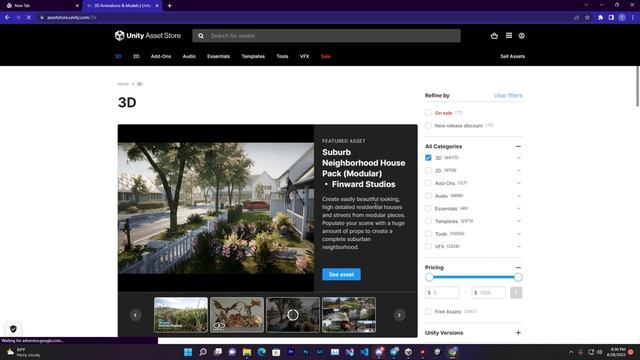Click the minimum price slider handle

429,278
